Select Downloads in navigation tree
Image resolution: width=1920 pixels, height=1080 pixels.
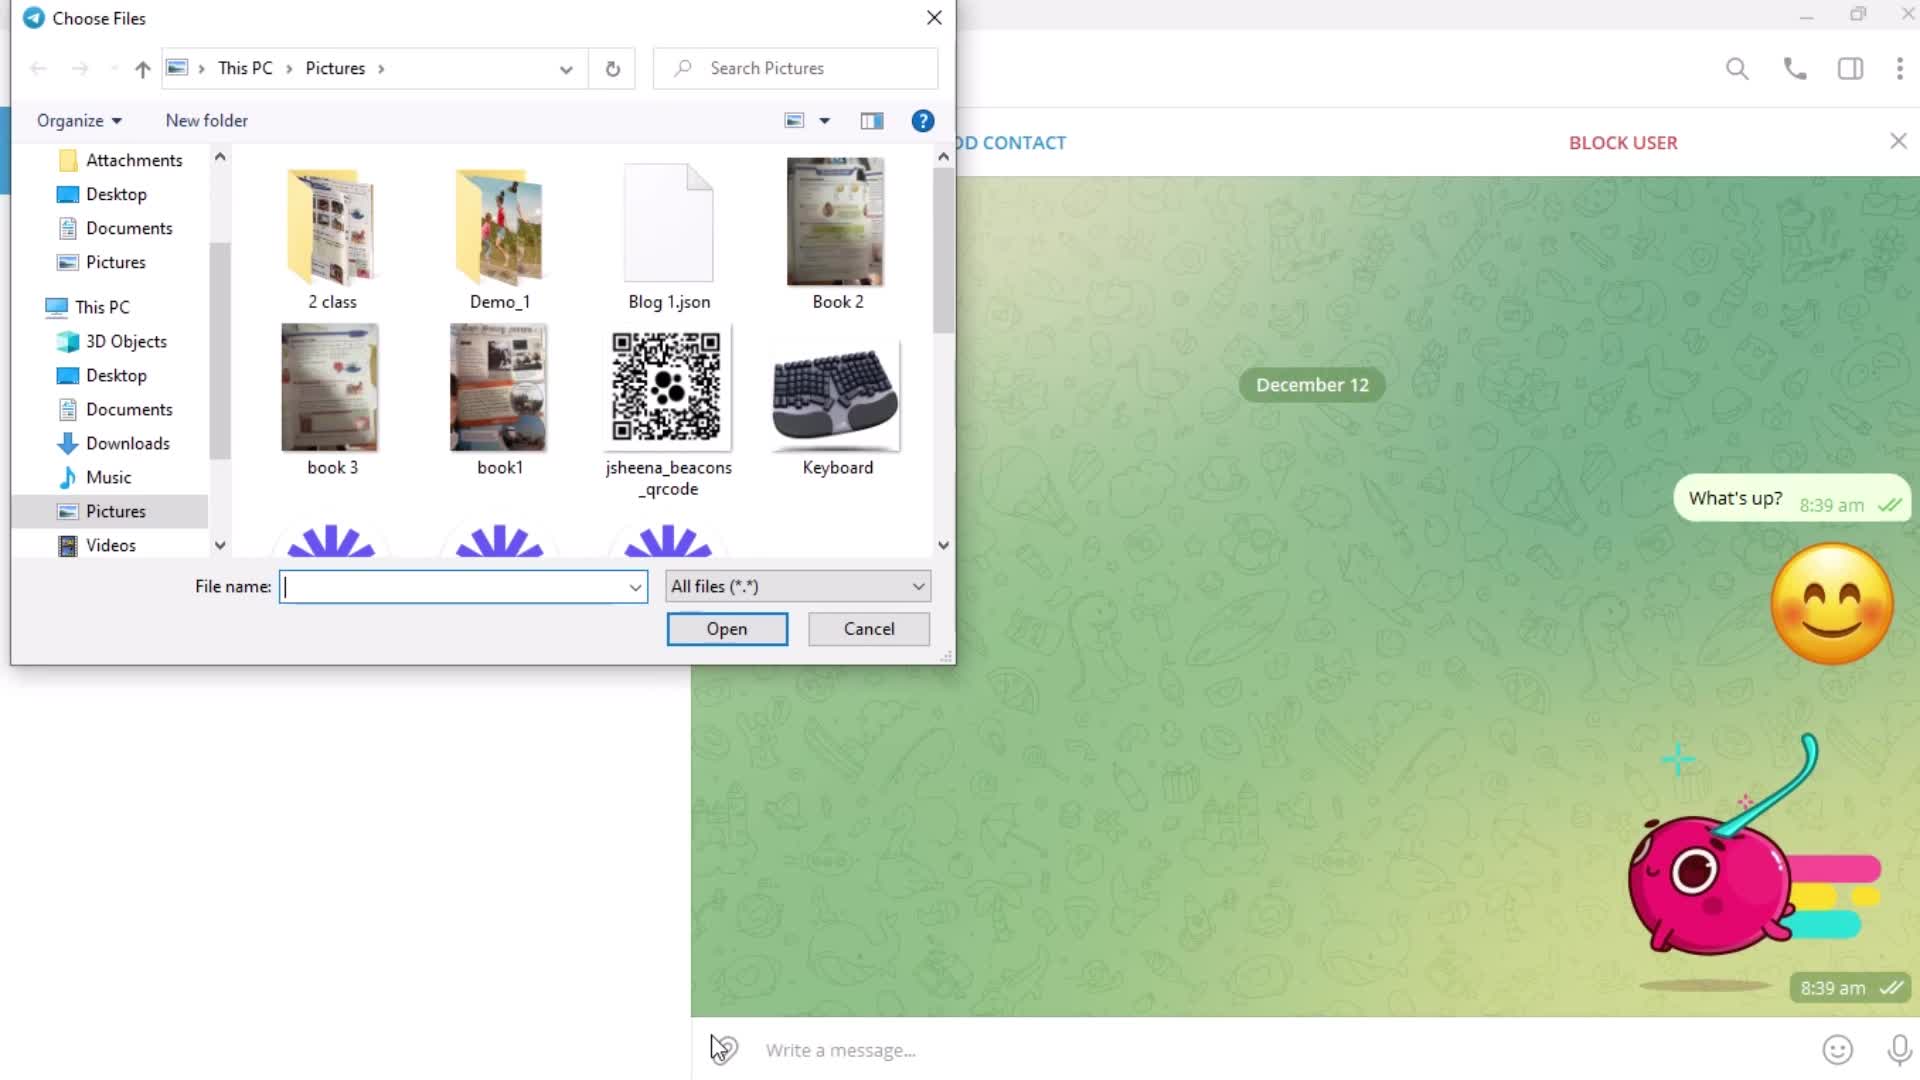pyautogui.click(x=114, y=443)
